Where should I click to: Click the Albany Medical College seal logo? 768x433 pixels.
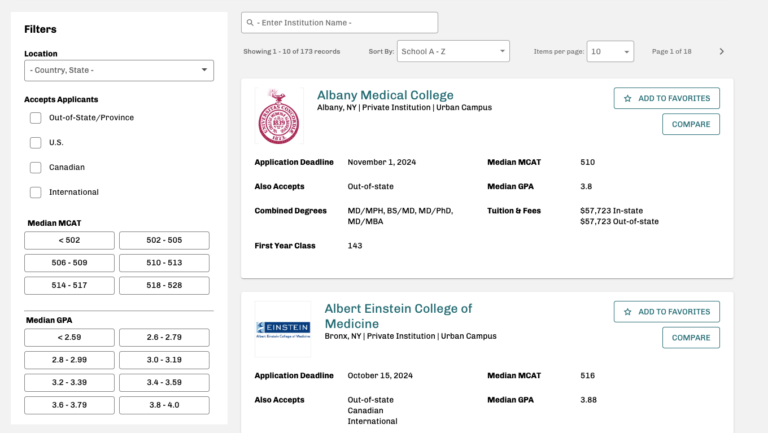pyautogui.click(x=279, y=116)
